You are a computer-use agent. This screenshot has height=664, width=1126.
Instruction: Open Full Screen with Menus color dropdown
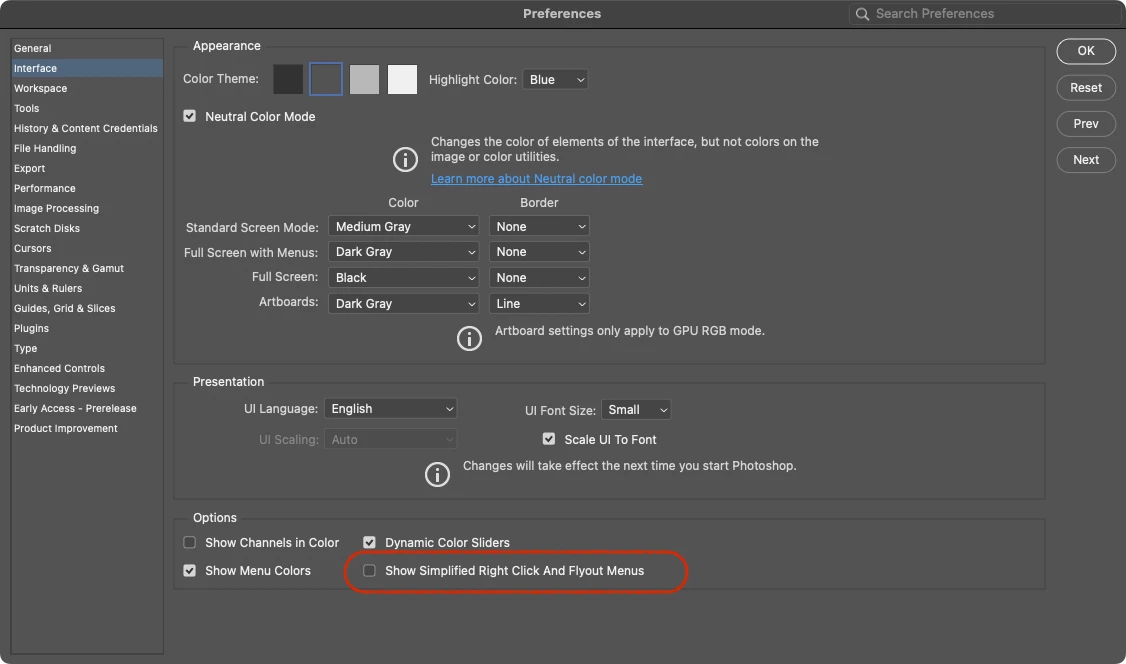tap(404, 252)
